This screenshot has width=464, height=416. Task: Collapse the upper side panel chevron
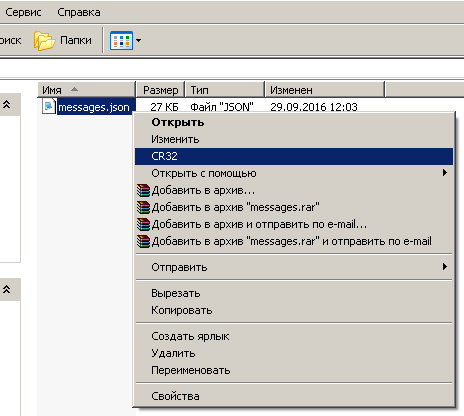point(7,105)
